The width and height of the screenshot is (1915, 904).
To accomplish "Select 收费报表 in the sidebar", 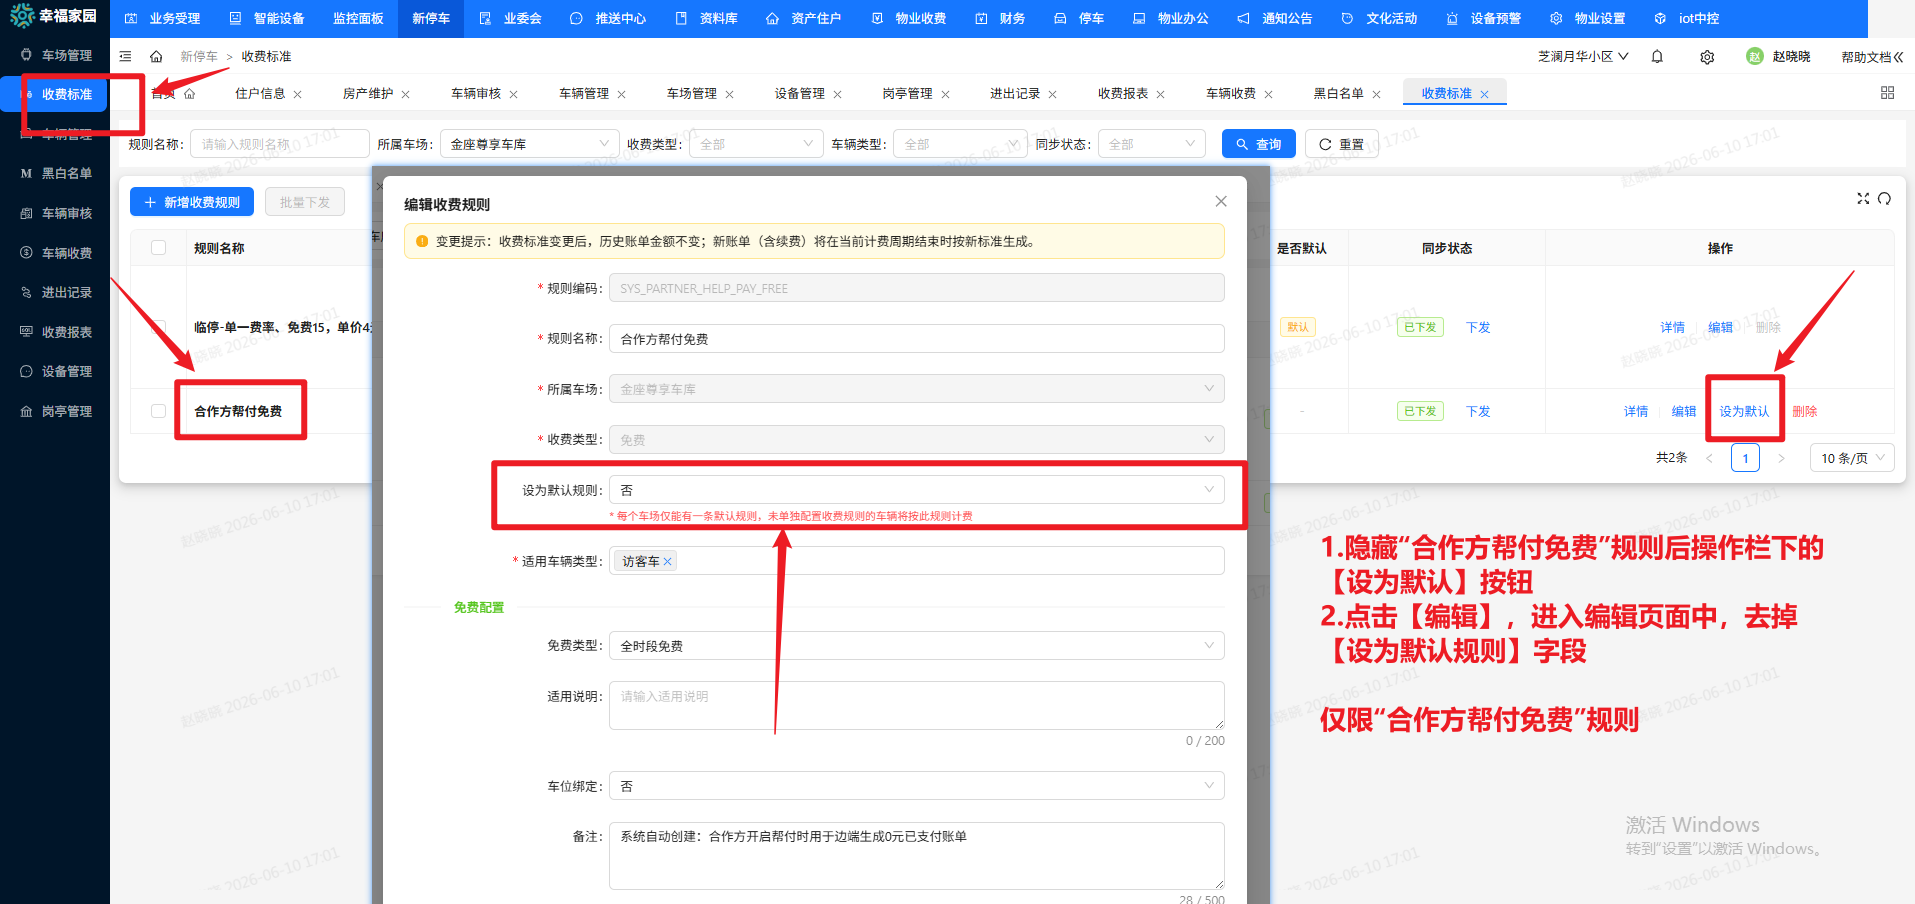I will [x=55, y=332].
